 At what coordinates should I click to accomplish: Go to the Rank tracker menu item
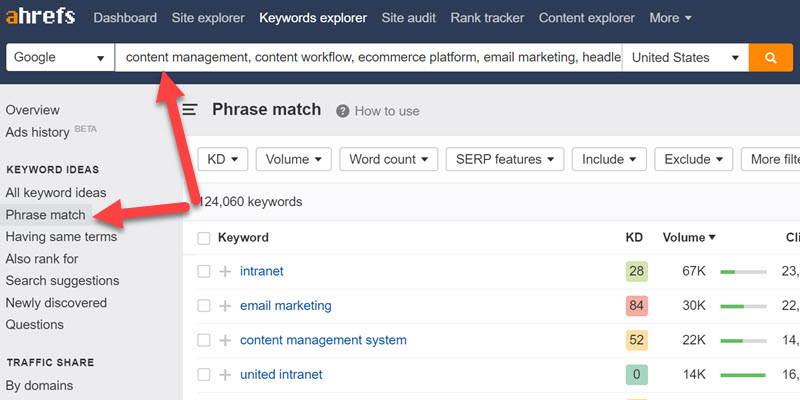[486, 18]
